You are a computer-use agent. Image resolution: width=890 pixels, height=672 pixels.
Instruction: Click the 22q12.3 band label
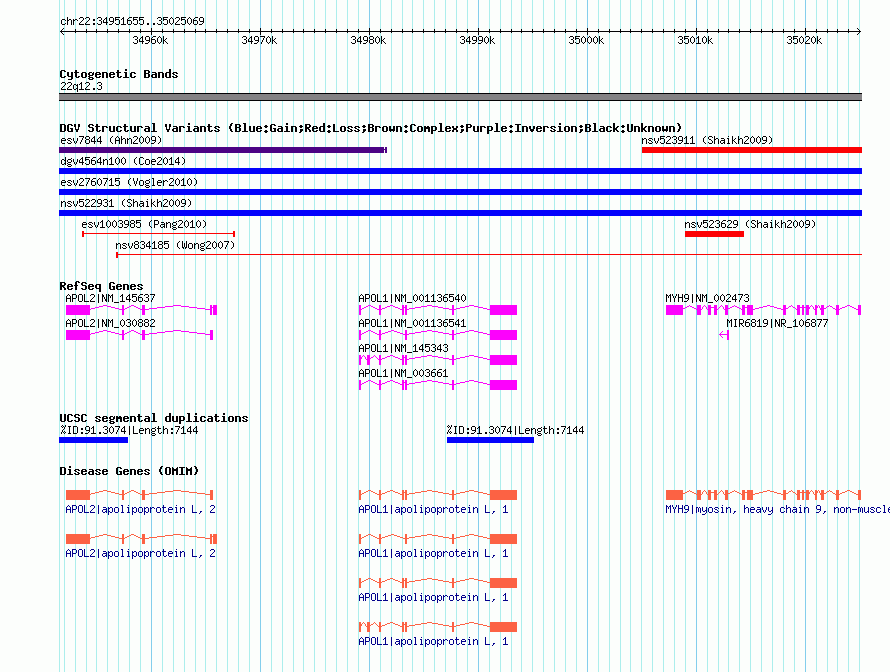pyautogui.click(x=81, y=86)
